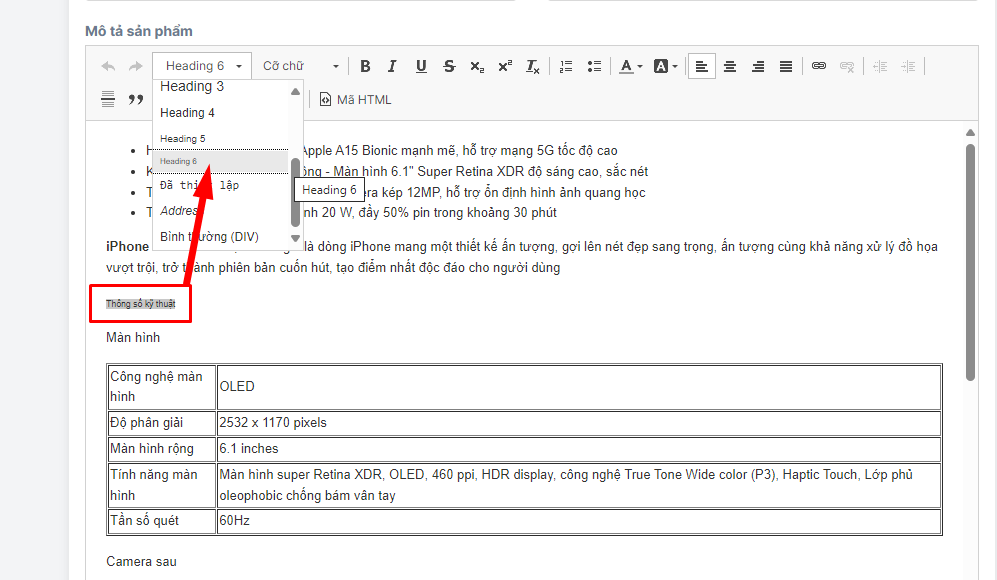
Task: Apply Superscript formatting
Action: click(x=505, y=66)
